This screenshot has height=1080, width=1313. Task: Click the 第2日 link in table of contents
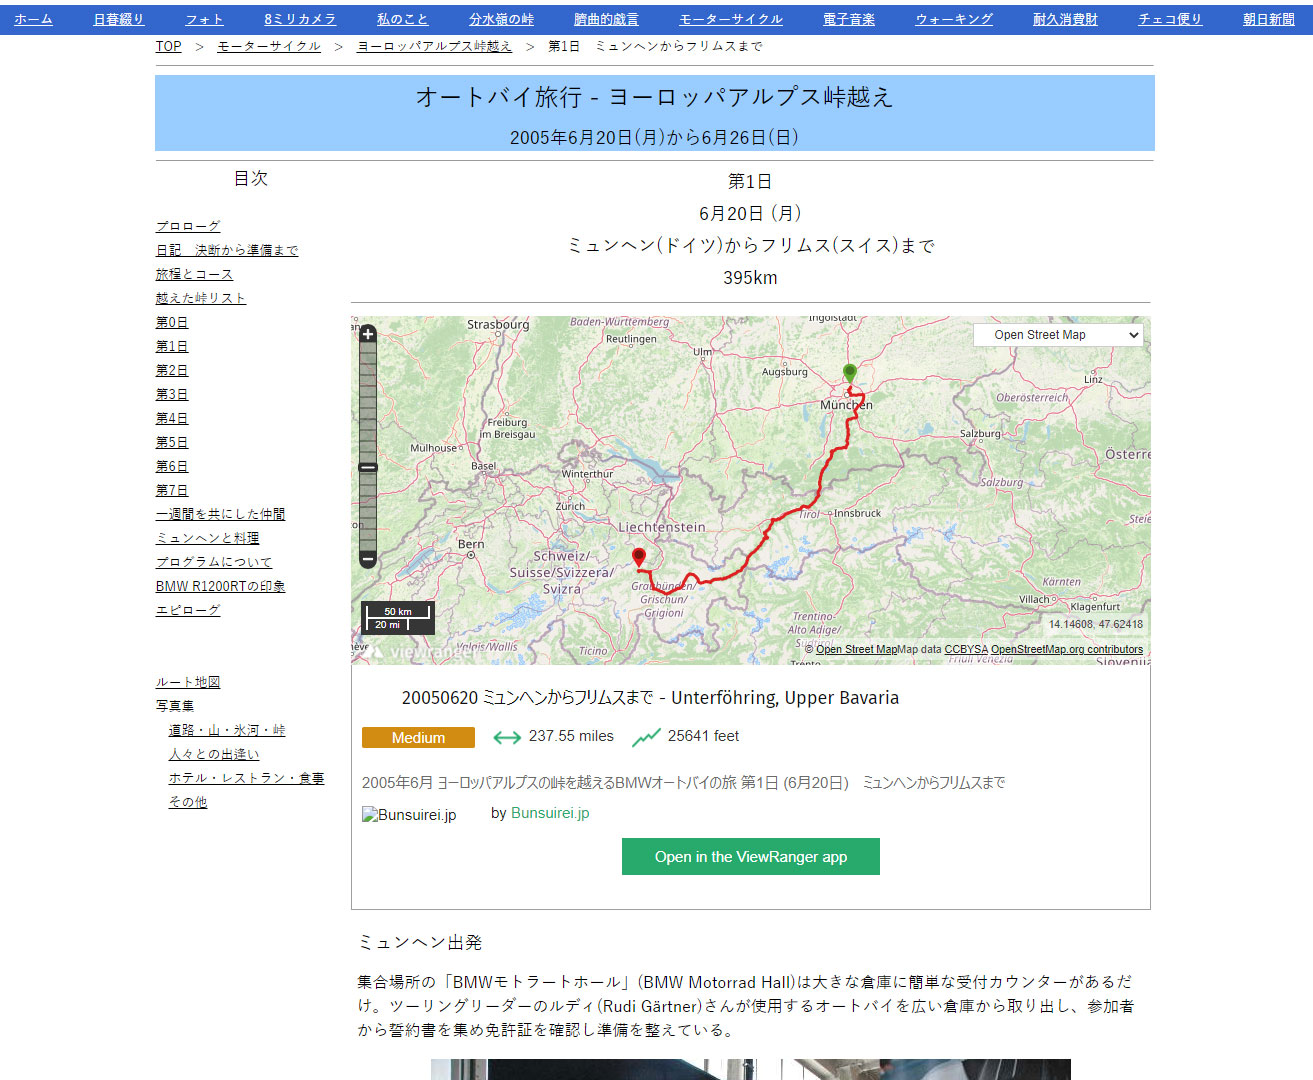(172, 370)
